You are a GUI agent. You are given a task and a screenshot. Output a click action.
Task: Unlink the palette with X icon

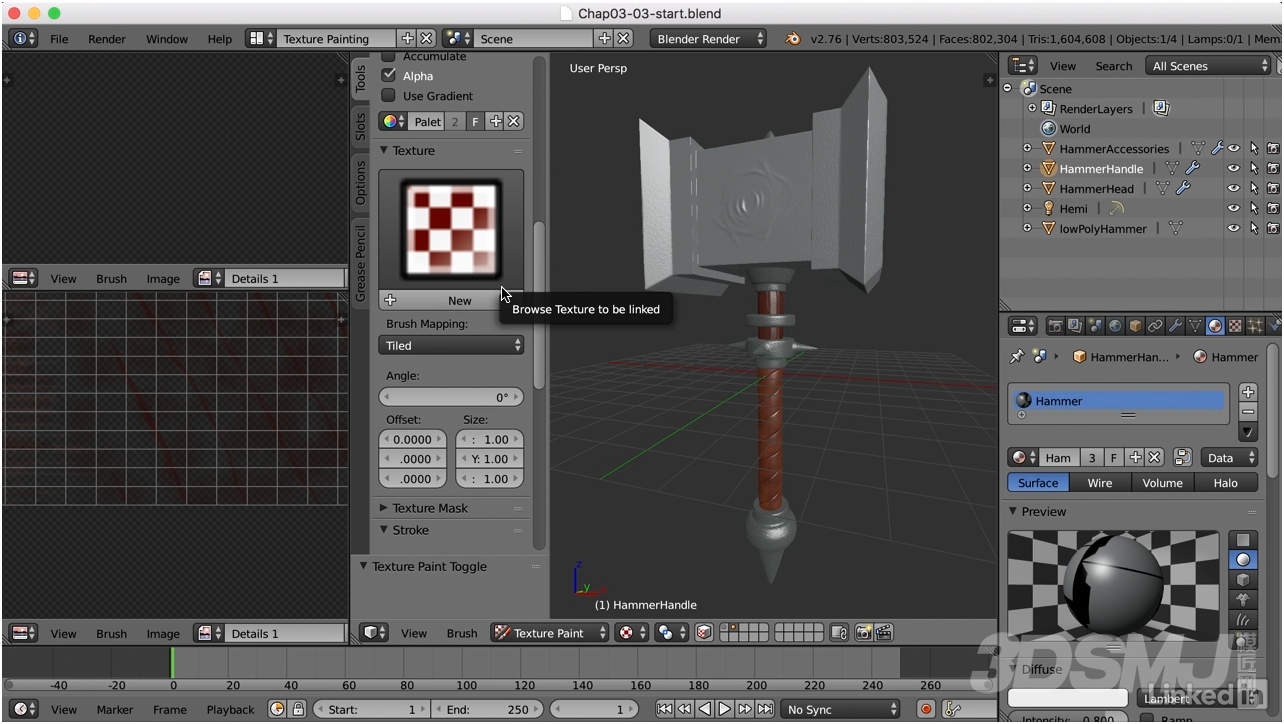click(514, 122)
